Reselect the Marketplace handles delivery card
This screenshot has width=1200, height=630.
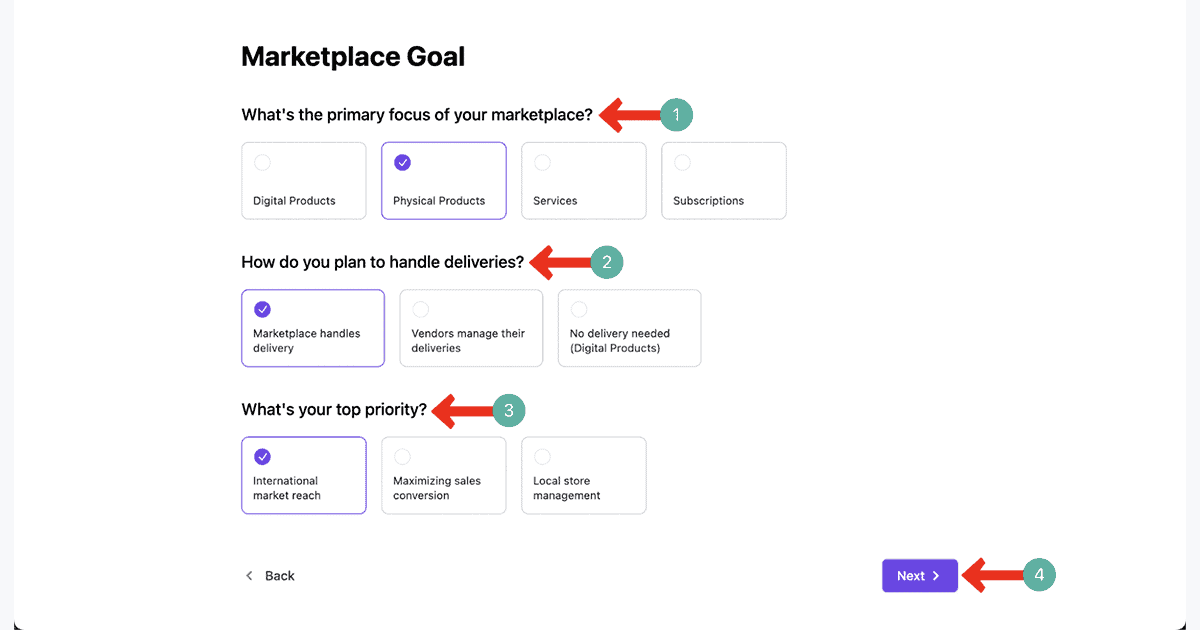pyautogui.click(x=312, y=328)
